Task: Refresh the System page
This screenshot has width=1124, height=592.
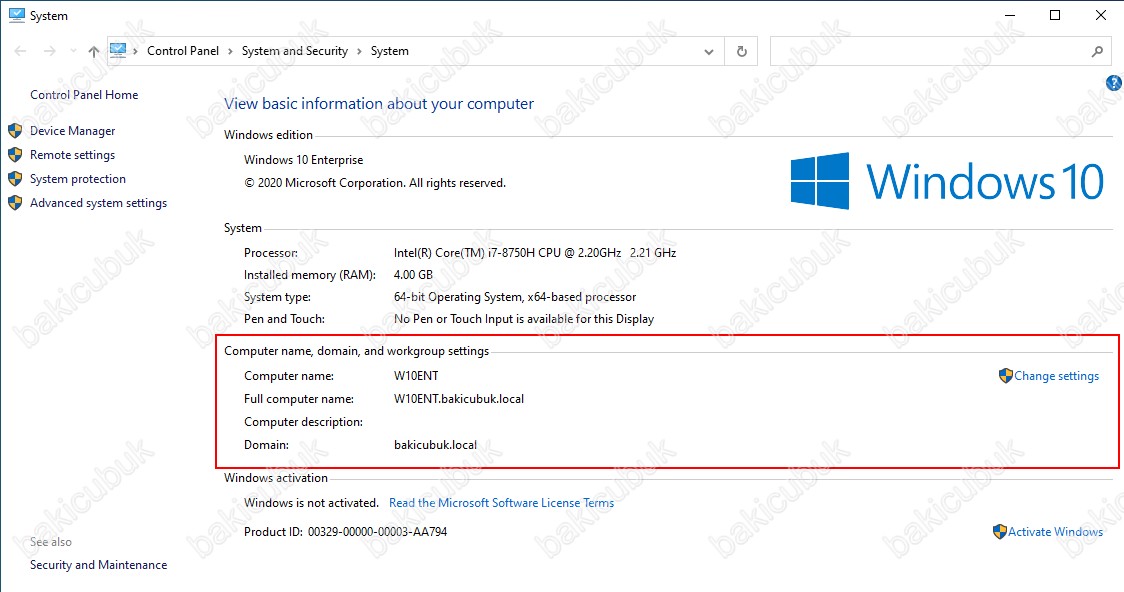Action: pyautogui.click(x=742, y=52)
